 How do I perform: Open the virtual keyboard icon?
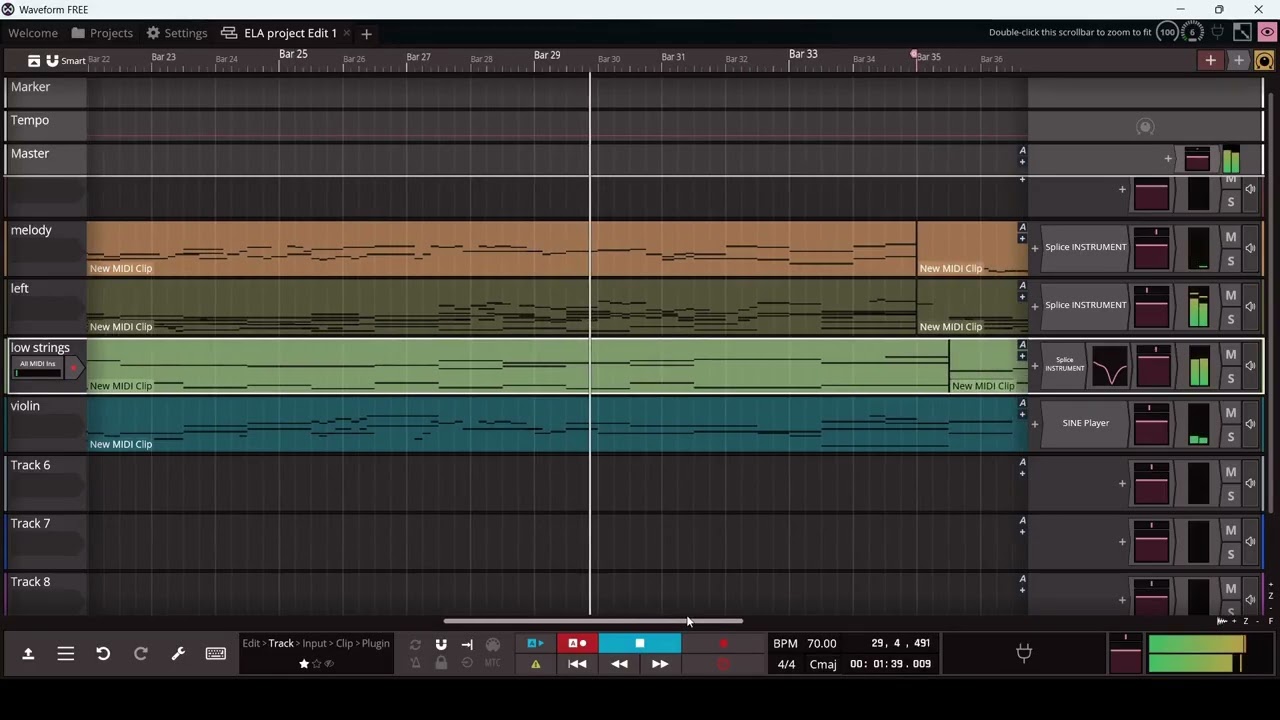[216, 654]
